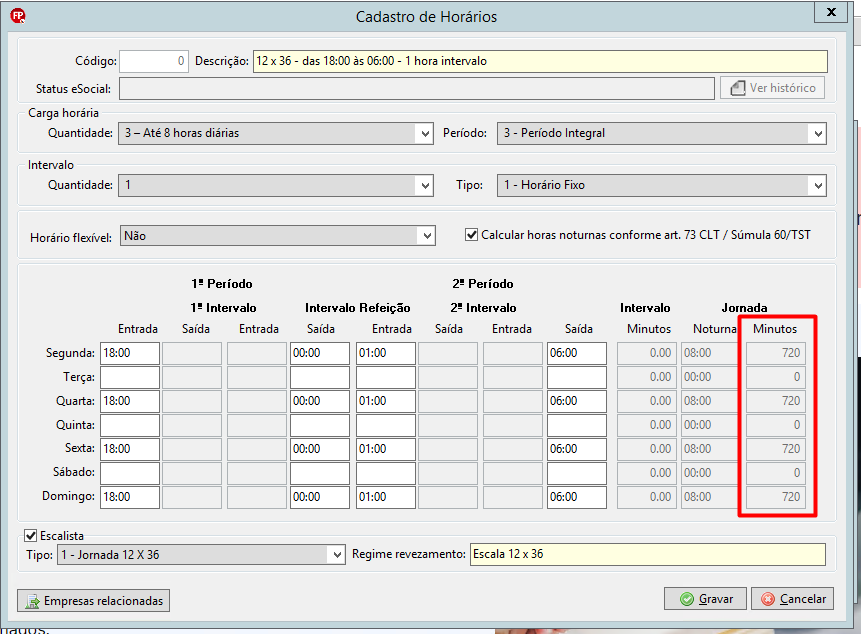Click Domingo 1º Período Entrada field
This screenshot has height=634, width=861.
point(130,497)
